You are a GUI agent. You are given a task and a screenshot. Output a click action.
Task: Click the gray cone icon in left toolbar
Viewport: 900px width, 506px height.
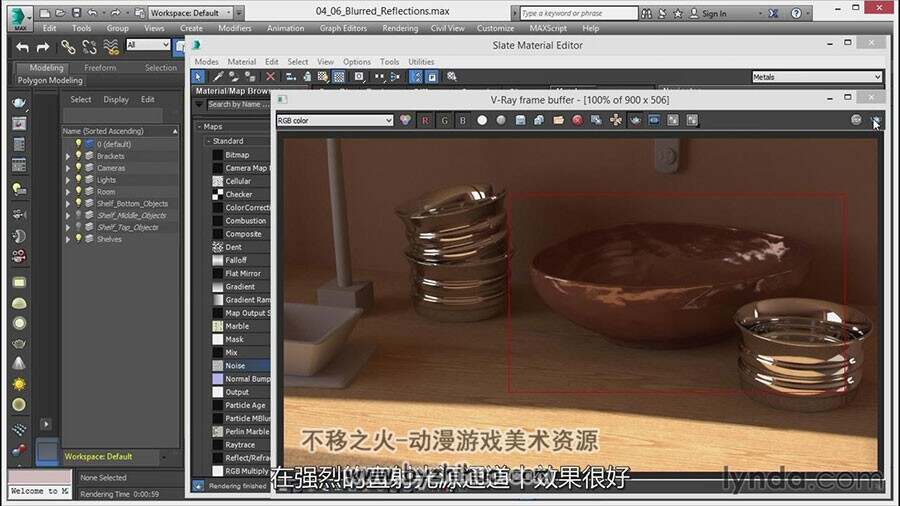(19, 363)
